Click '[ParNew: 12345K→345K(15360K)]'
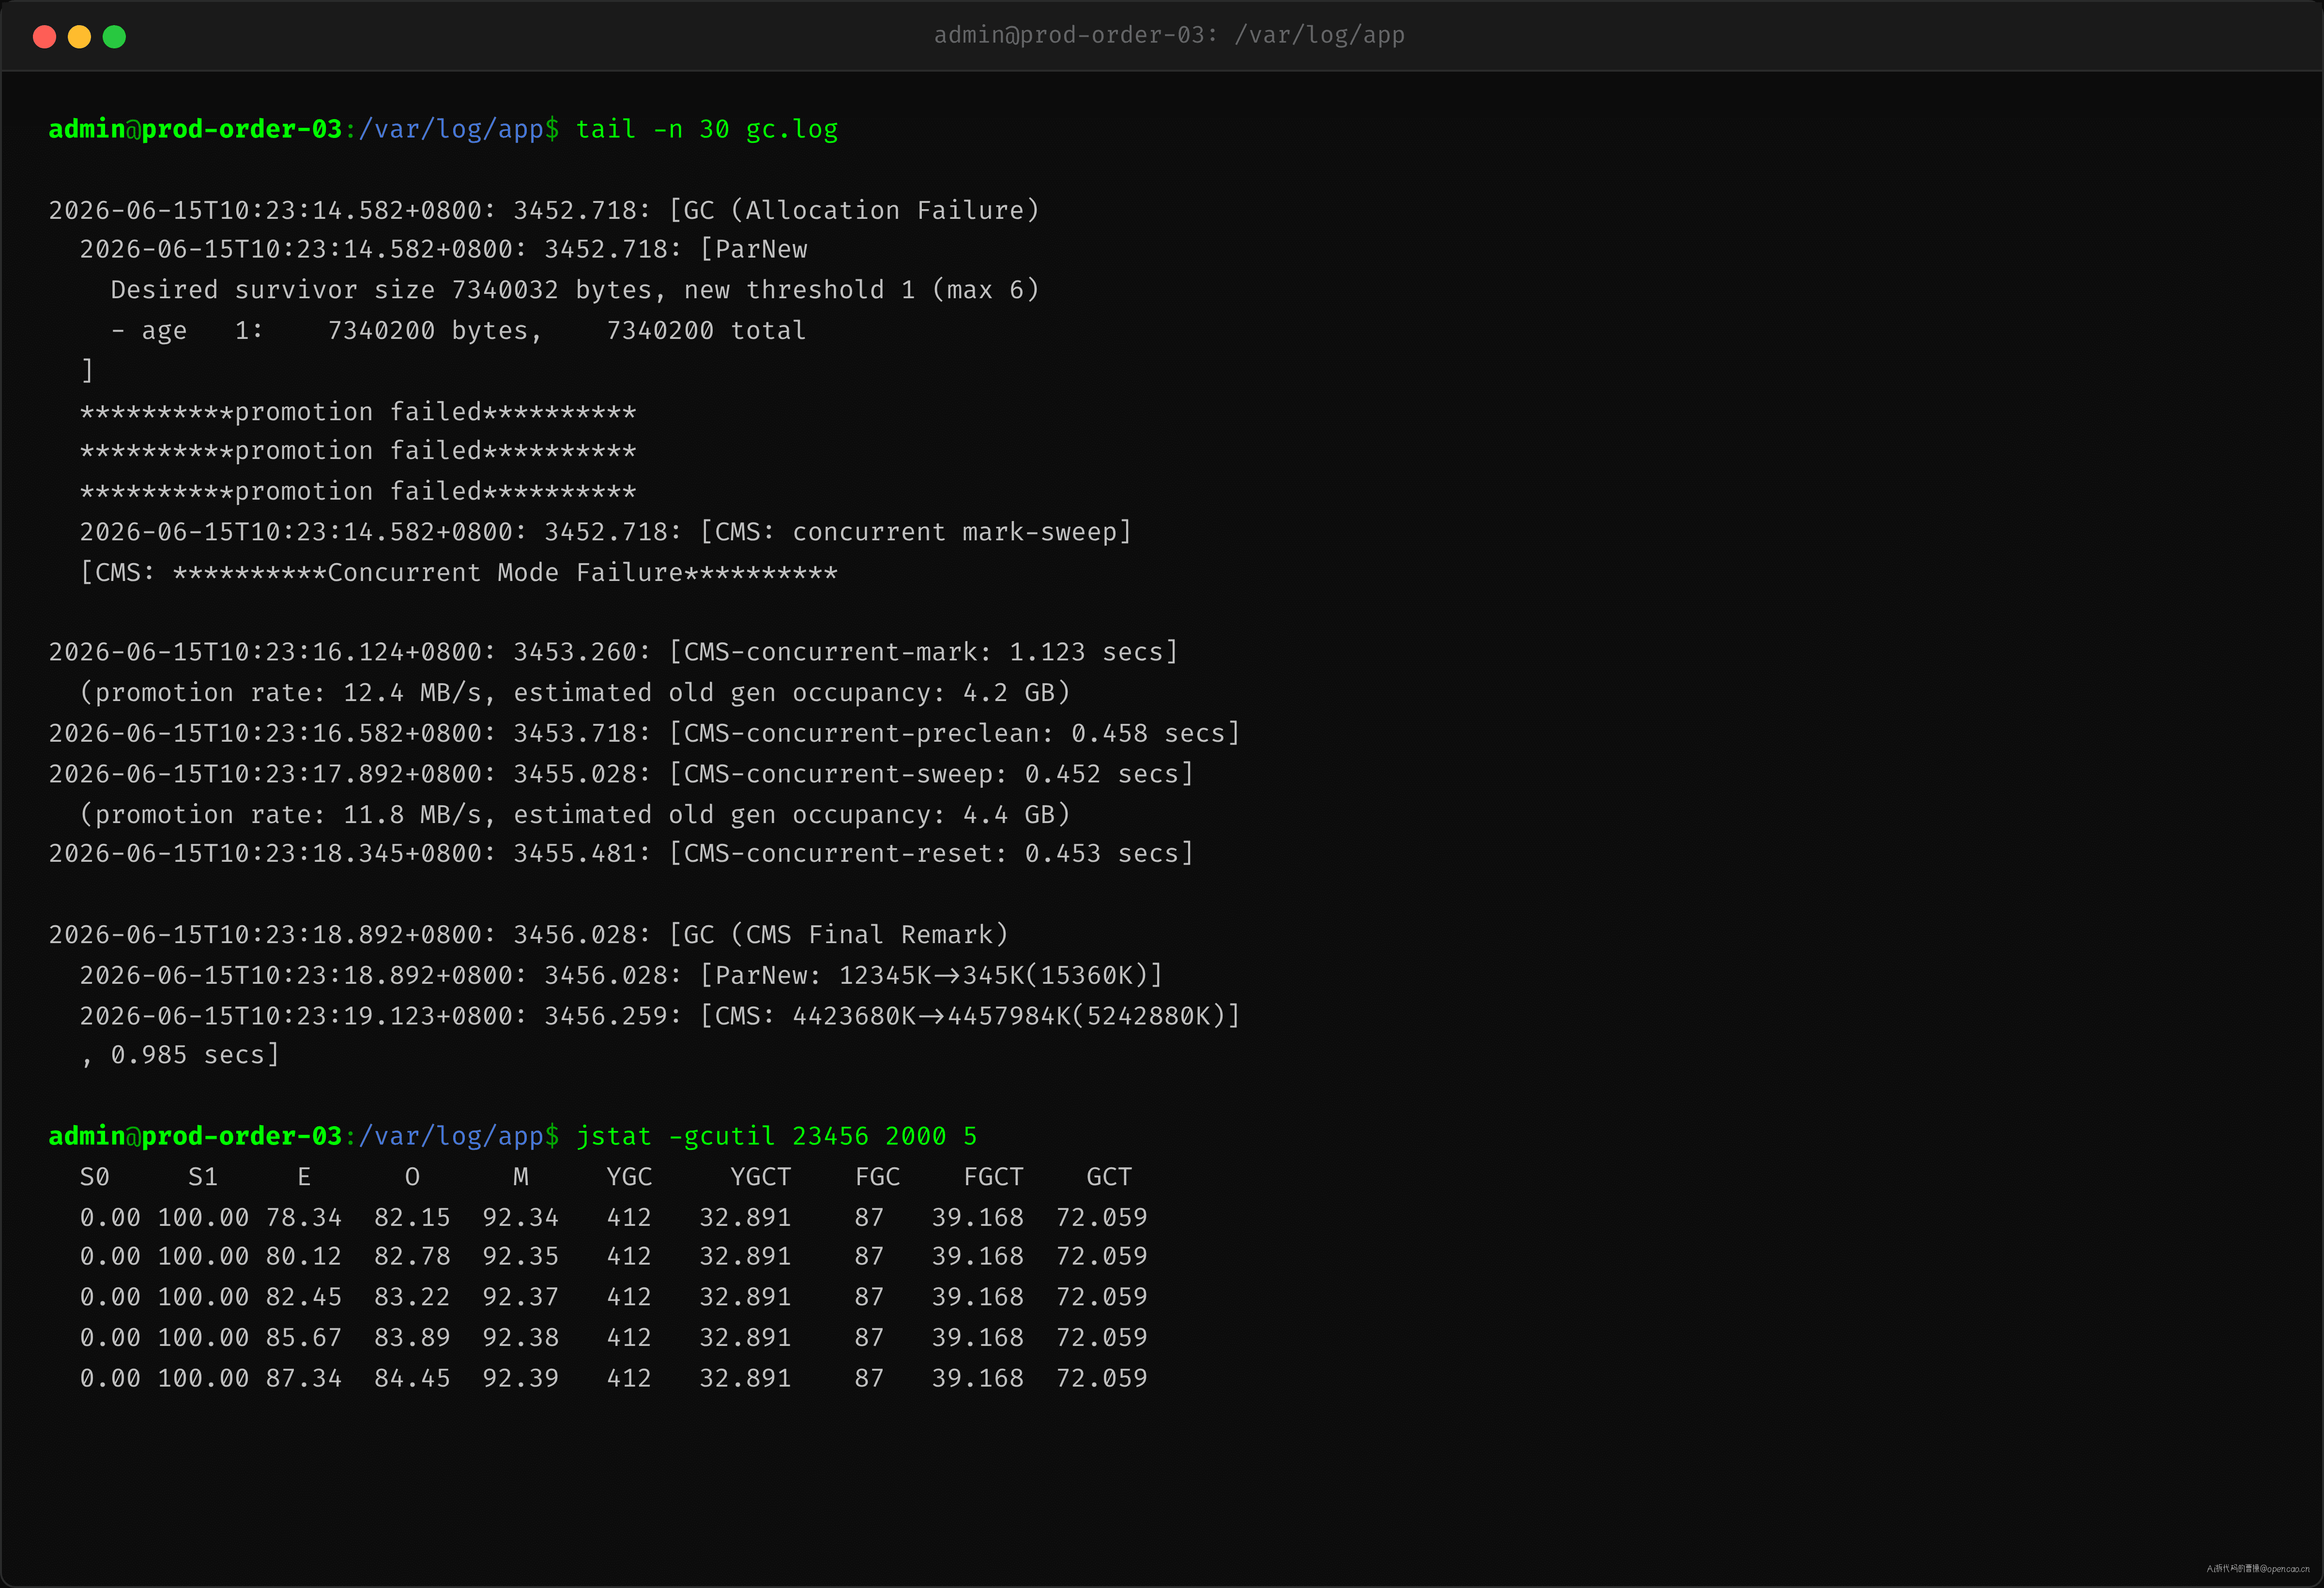 click(932, 975)
